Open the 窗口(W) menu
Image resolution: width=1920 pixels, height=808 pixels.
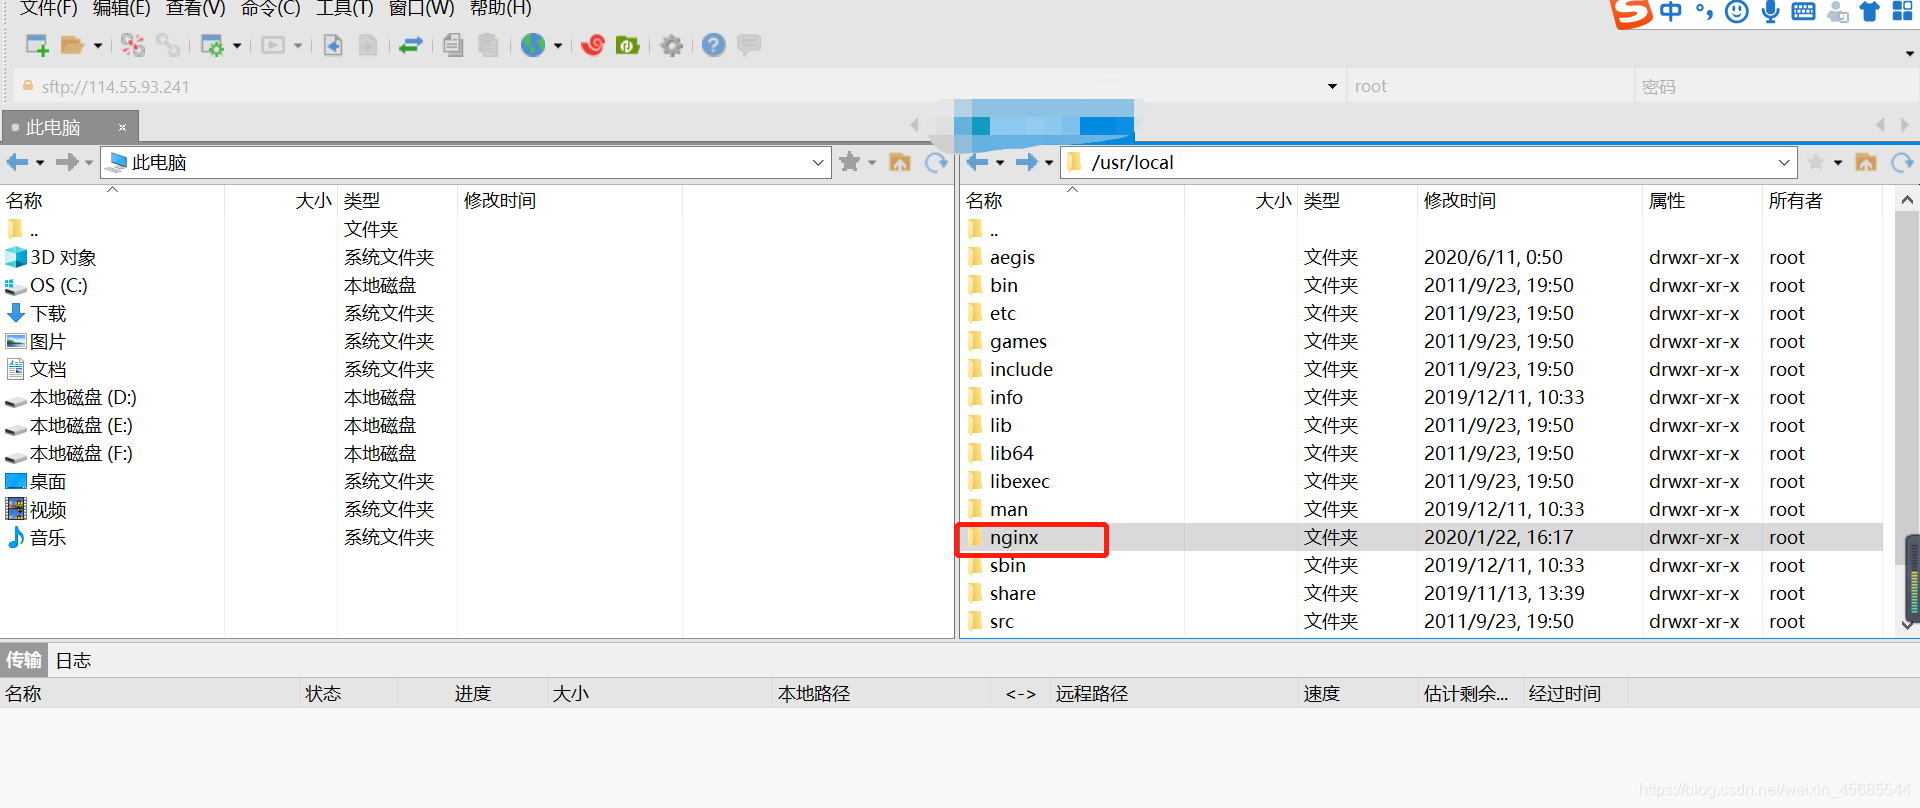pyautogui.click(x=421, y=8)
